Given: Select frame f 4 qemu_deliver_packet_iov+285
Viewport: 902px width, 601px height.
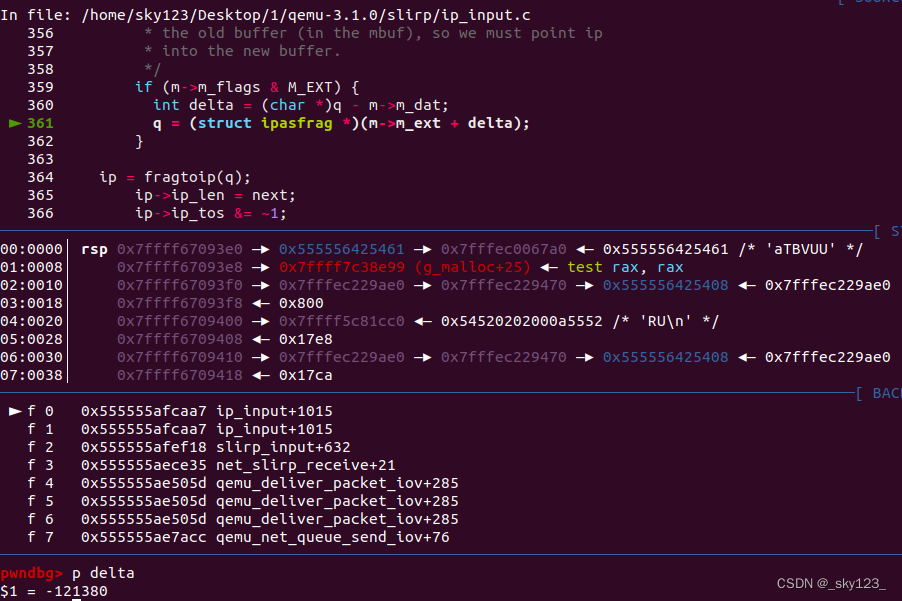Looking at the screenshot, I should pos(243,483).
